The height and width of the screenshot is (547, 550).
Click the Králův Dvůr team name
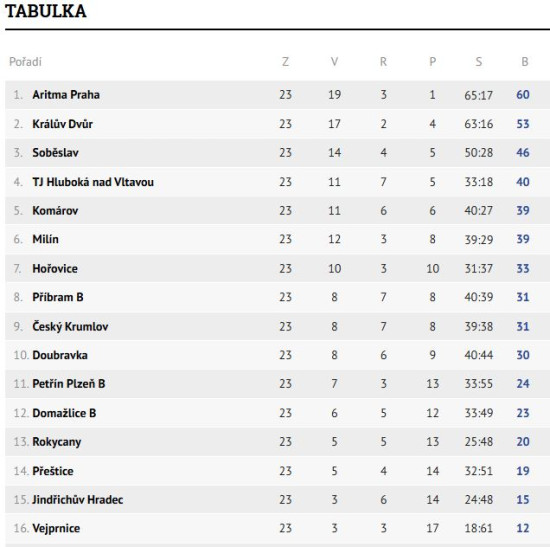click(62, 124)
